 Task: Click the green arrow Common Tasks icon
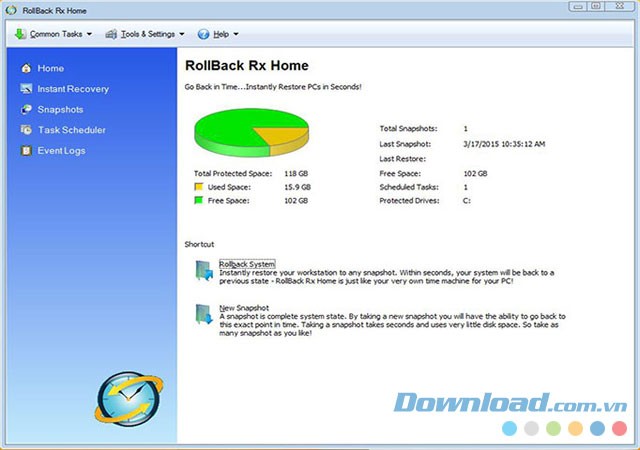pyautogui.click(x=20, y=34)
